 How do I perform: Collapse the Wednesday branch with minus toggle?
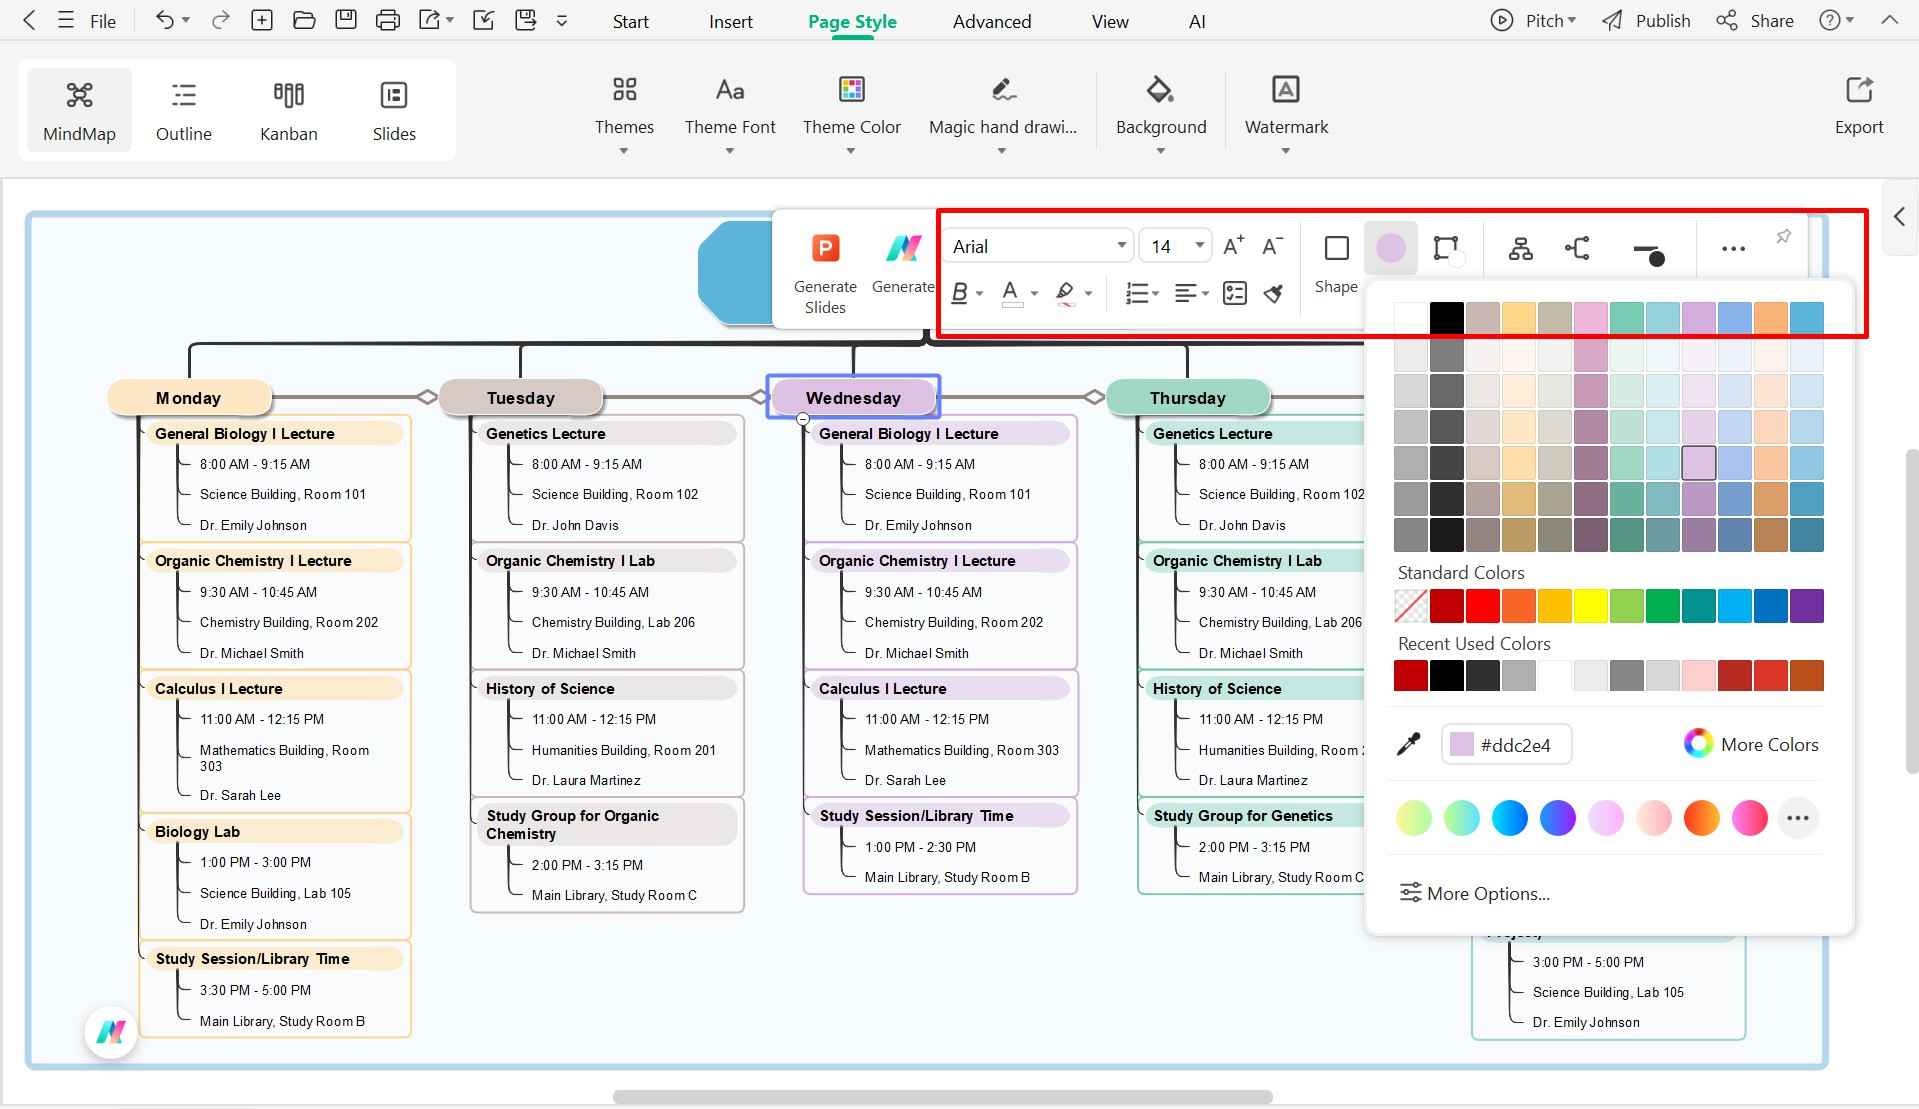click(x=803, y=419)
